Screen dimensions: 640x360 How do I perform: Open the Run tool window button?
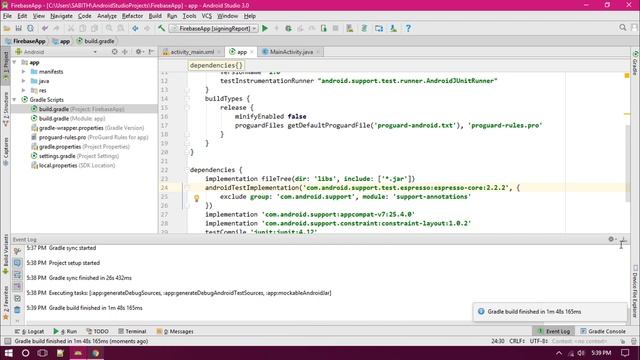[65, 331]
